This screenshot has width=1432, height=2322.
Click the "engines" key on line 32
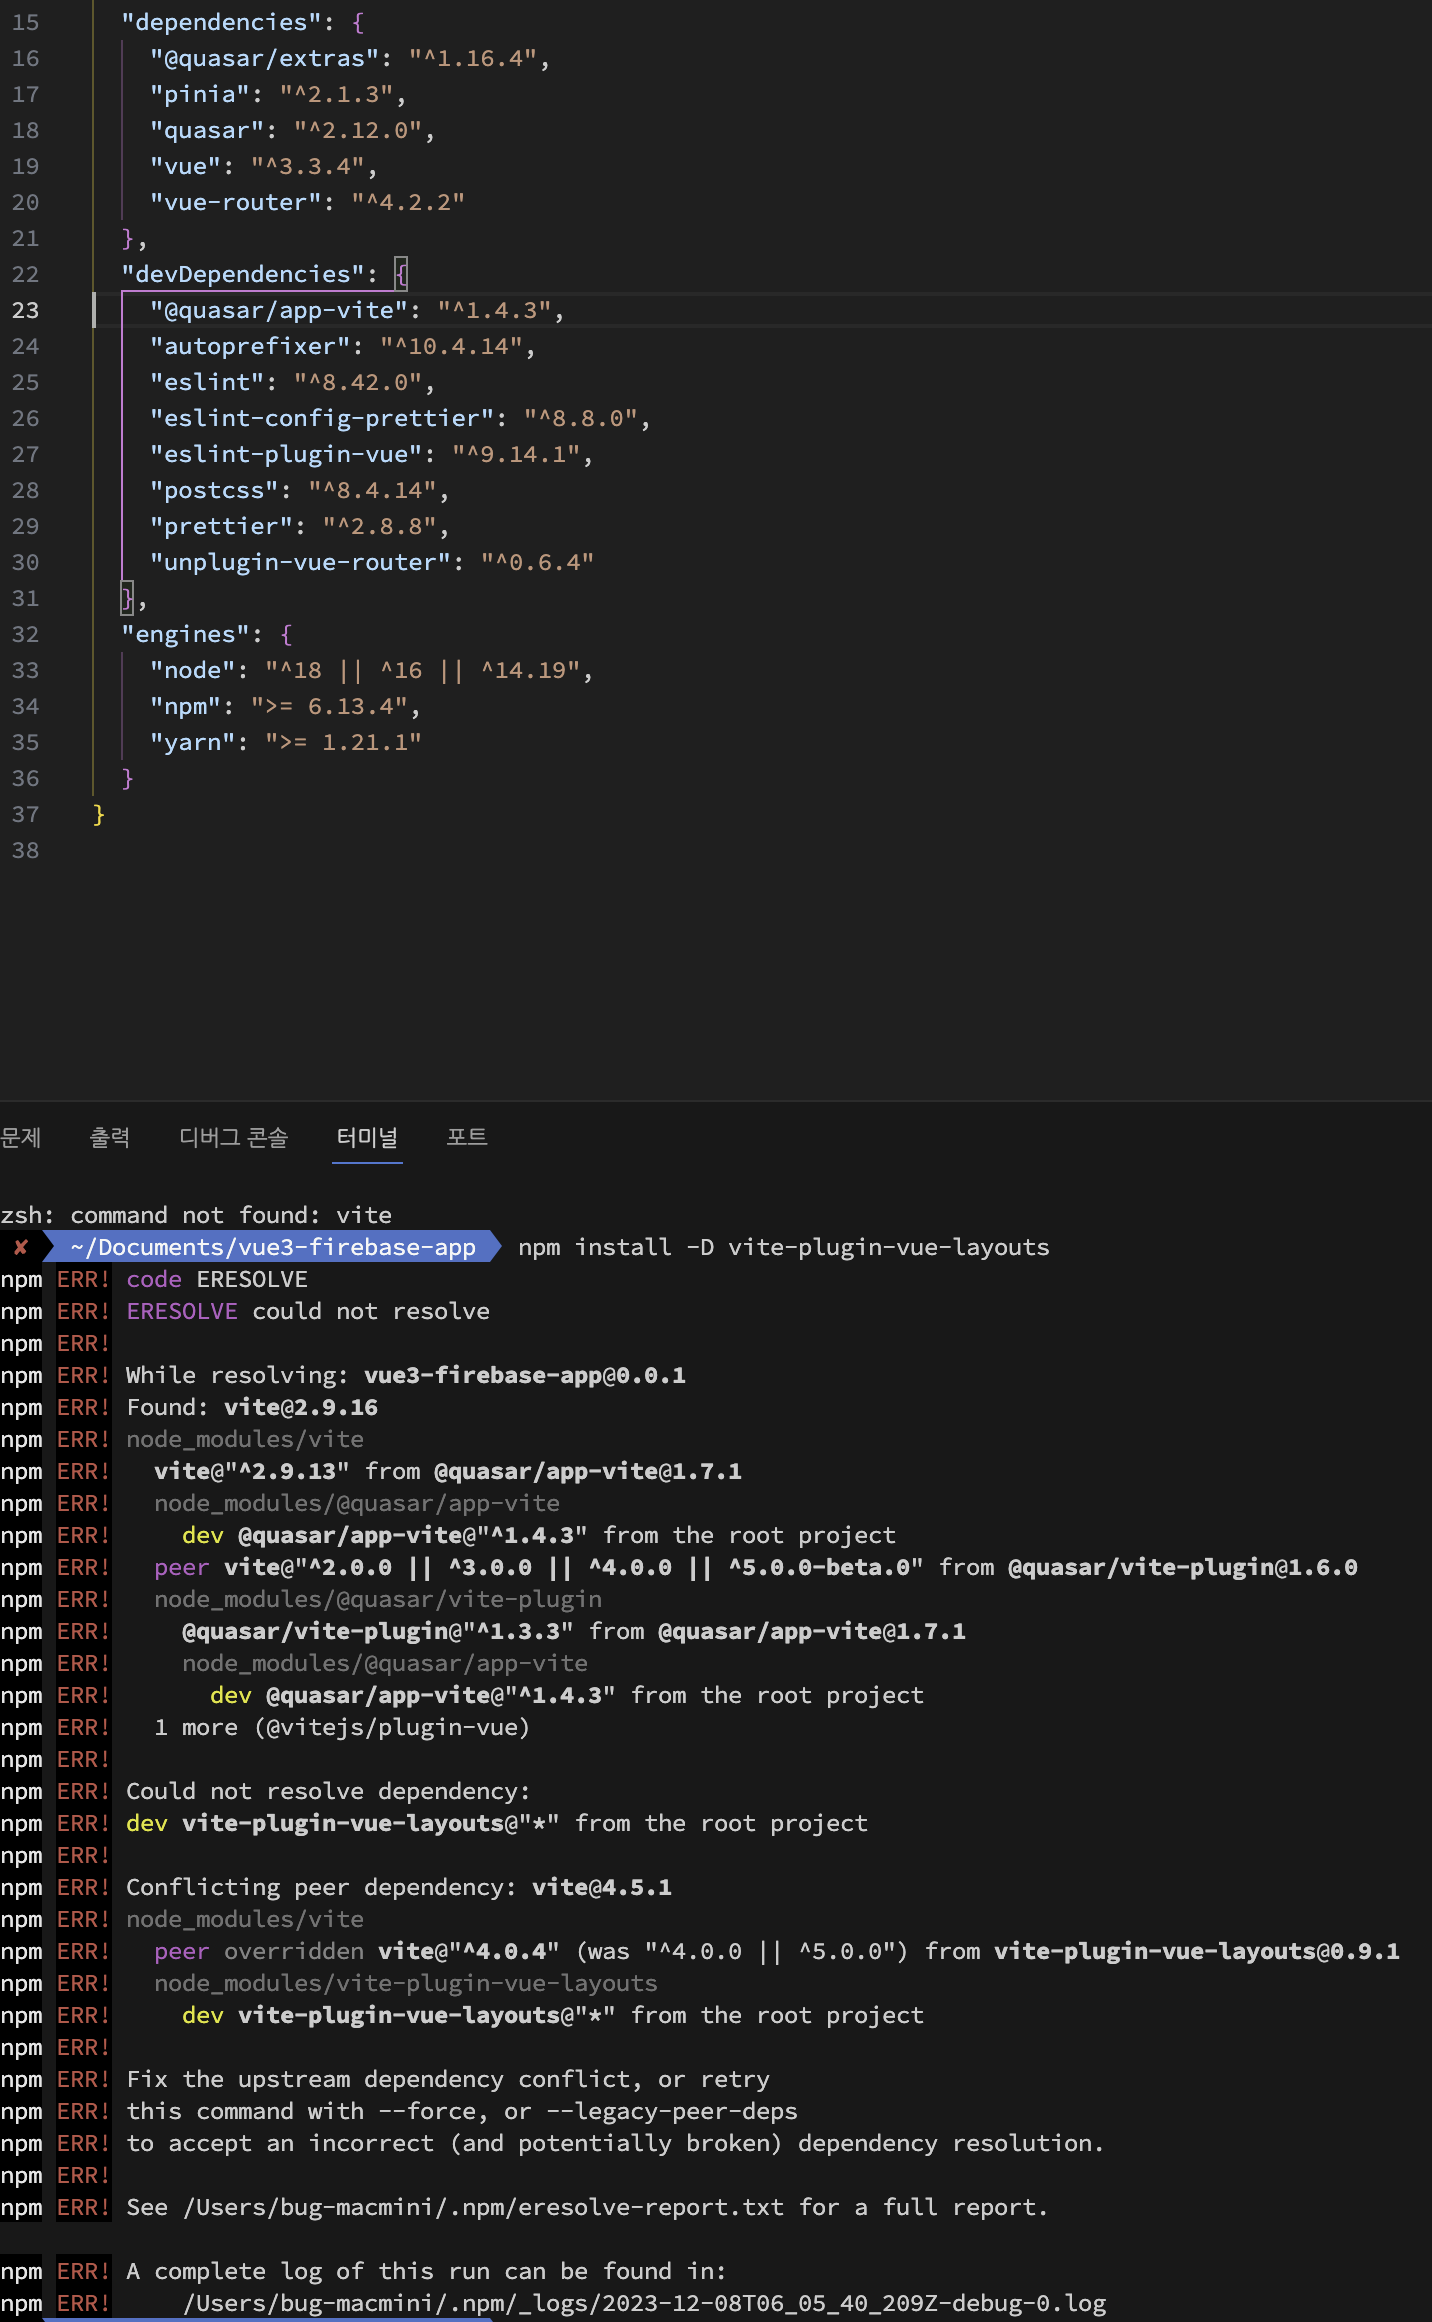pos(185,634)
